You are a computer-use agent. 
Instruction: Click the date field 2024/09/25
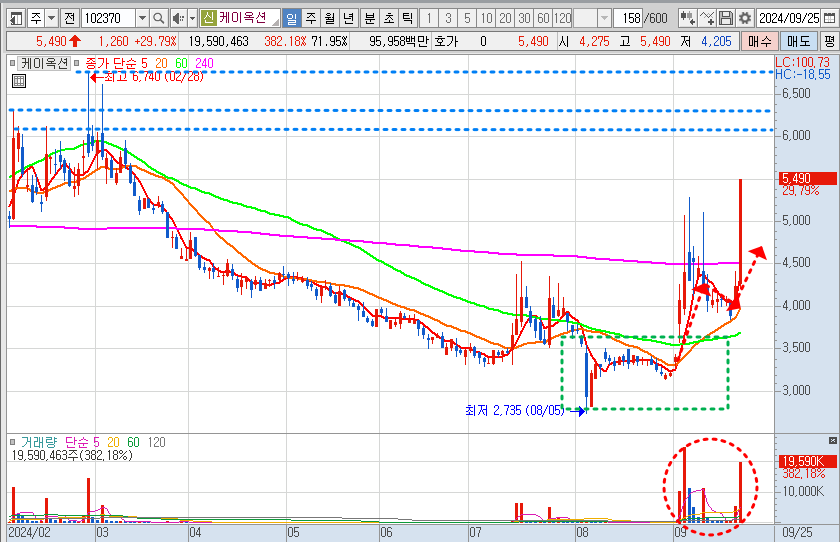[789, 19]
